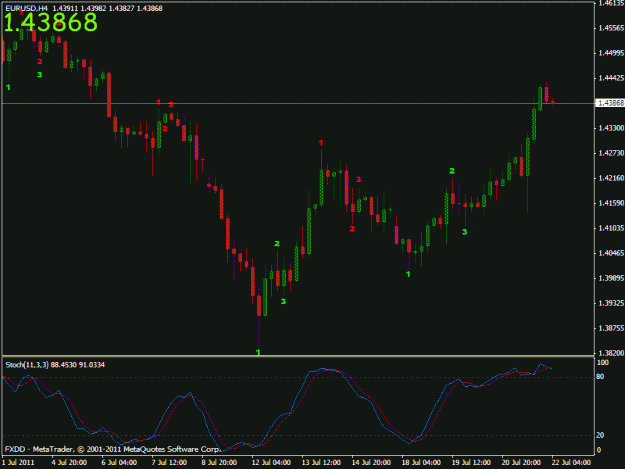
Task: Click the 13 Jul 12:00 time label
Action: [x=321, y=462]
